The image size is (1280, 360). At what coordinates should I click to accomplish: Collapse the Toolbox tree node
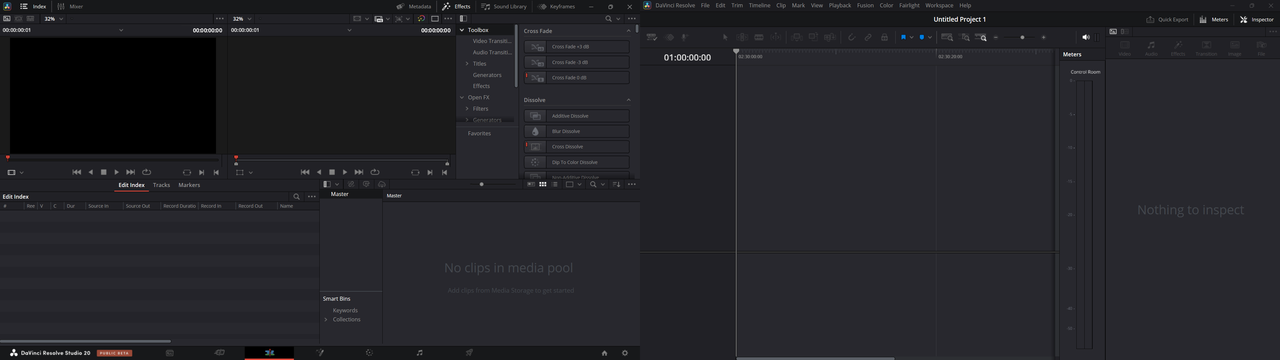461,30
